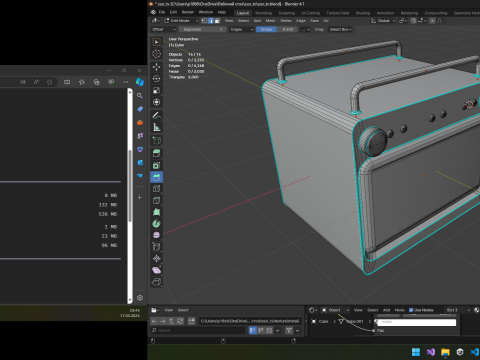Choose the Edge Slide tool

pyautogui.click(x=156, y=247)
